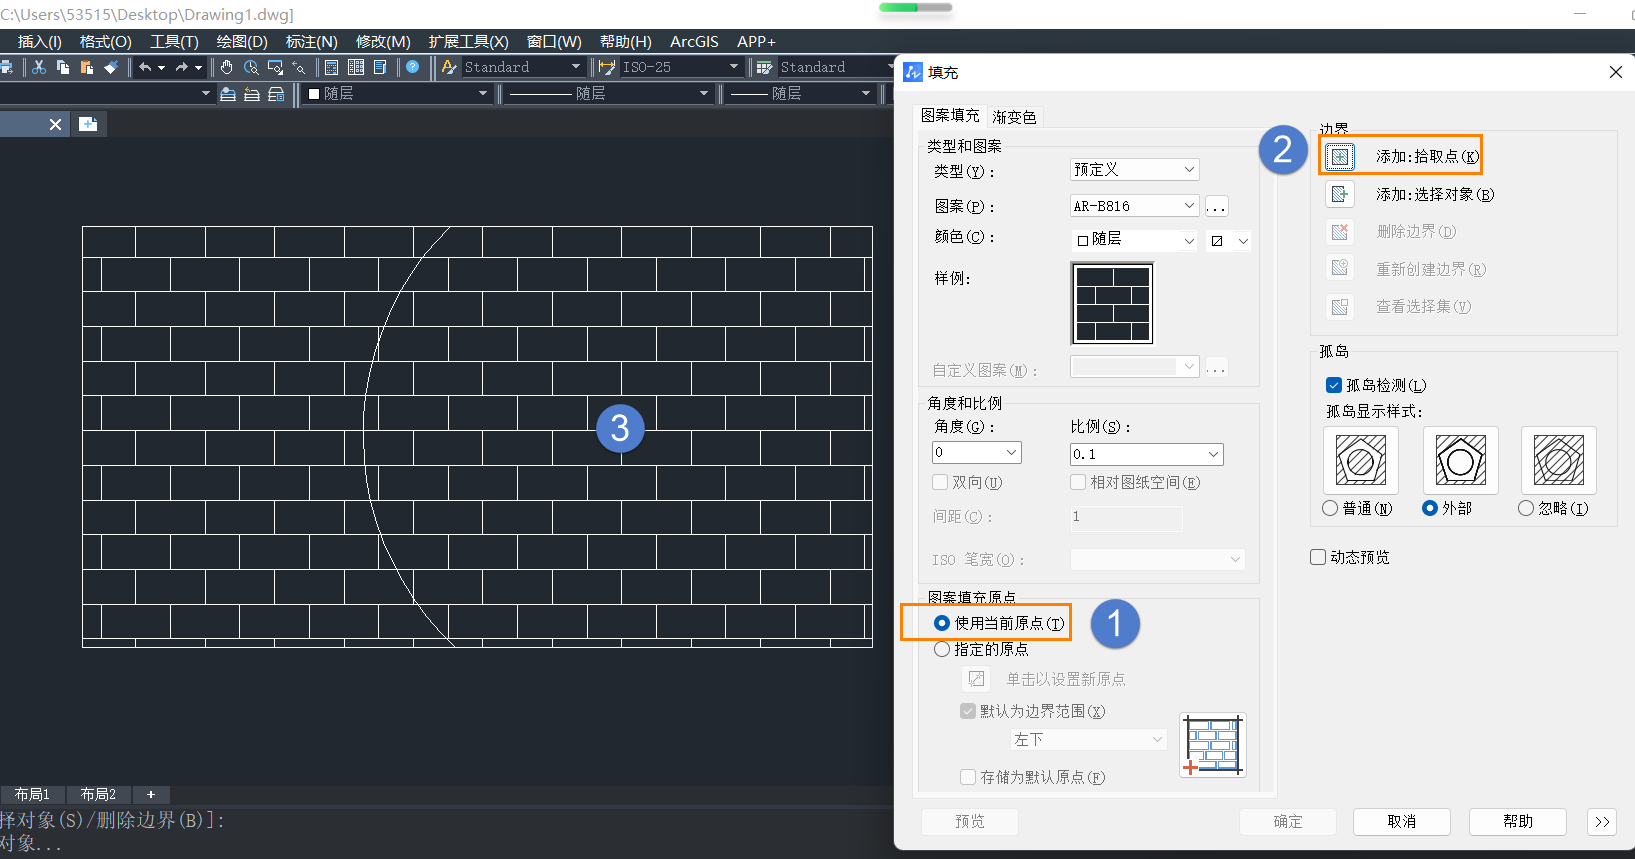Open the 类型 预定义 dropdown
The height and width of the screenshot is (859, 1635).
1134,170
